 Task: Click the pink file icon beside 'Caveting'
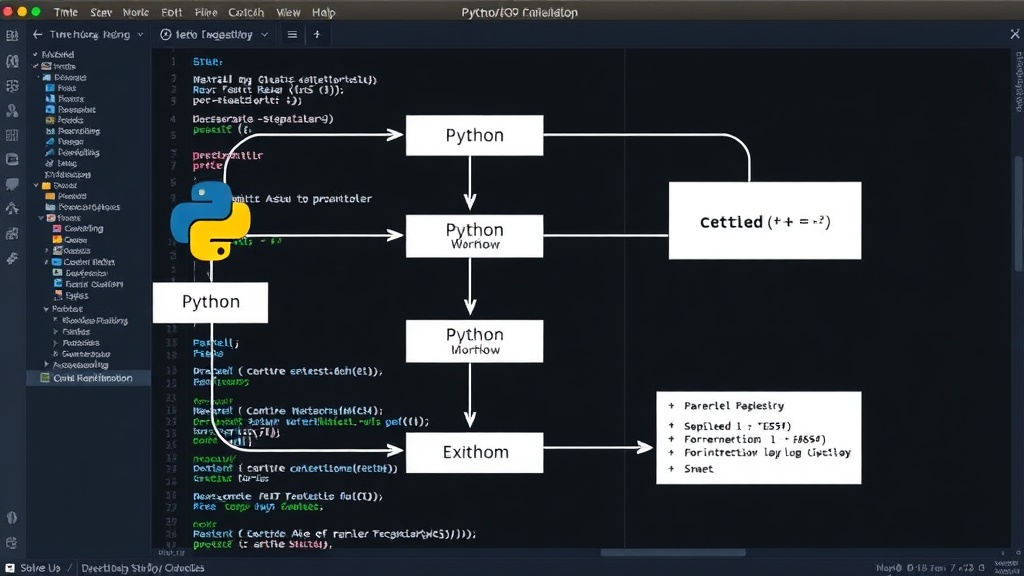click(57, 229)
